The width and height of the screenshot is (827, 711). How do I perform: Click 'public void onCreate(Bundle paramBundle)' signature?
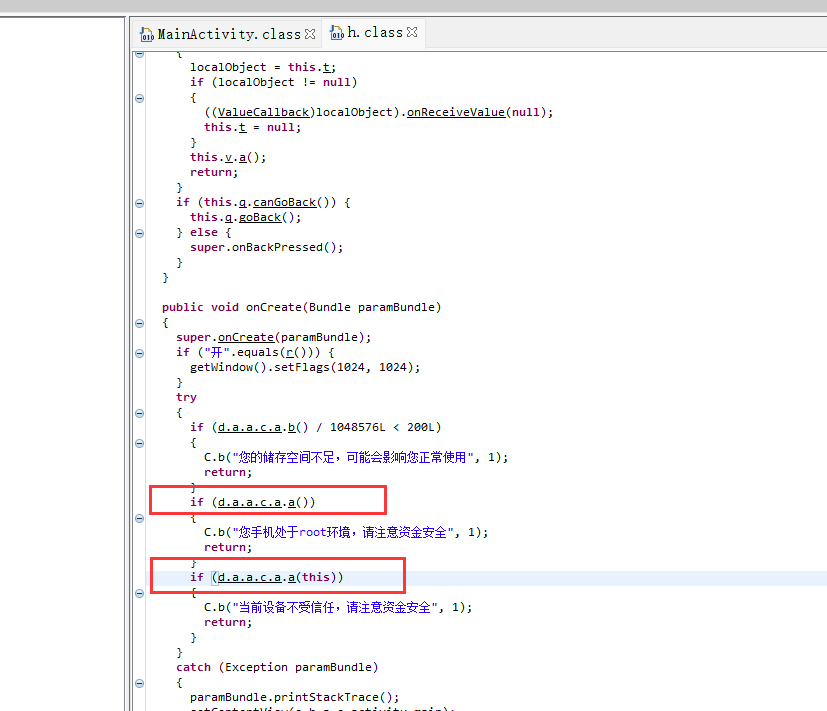coord(301,307)
